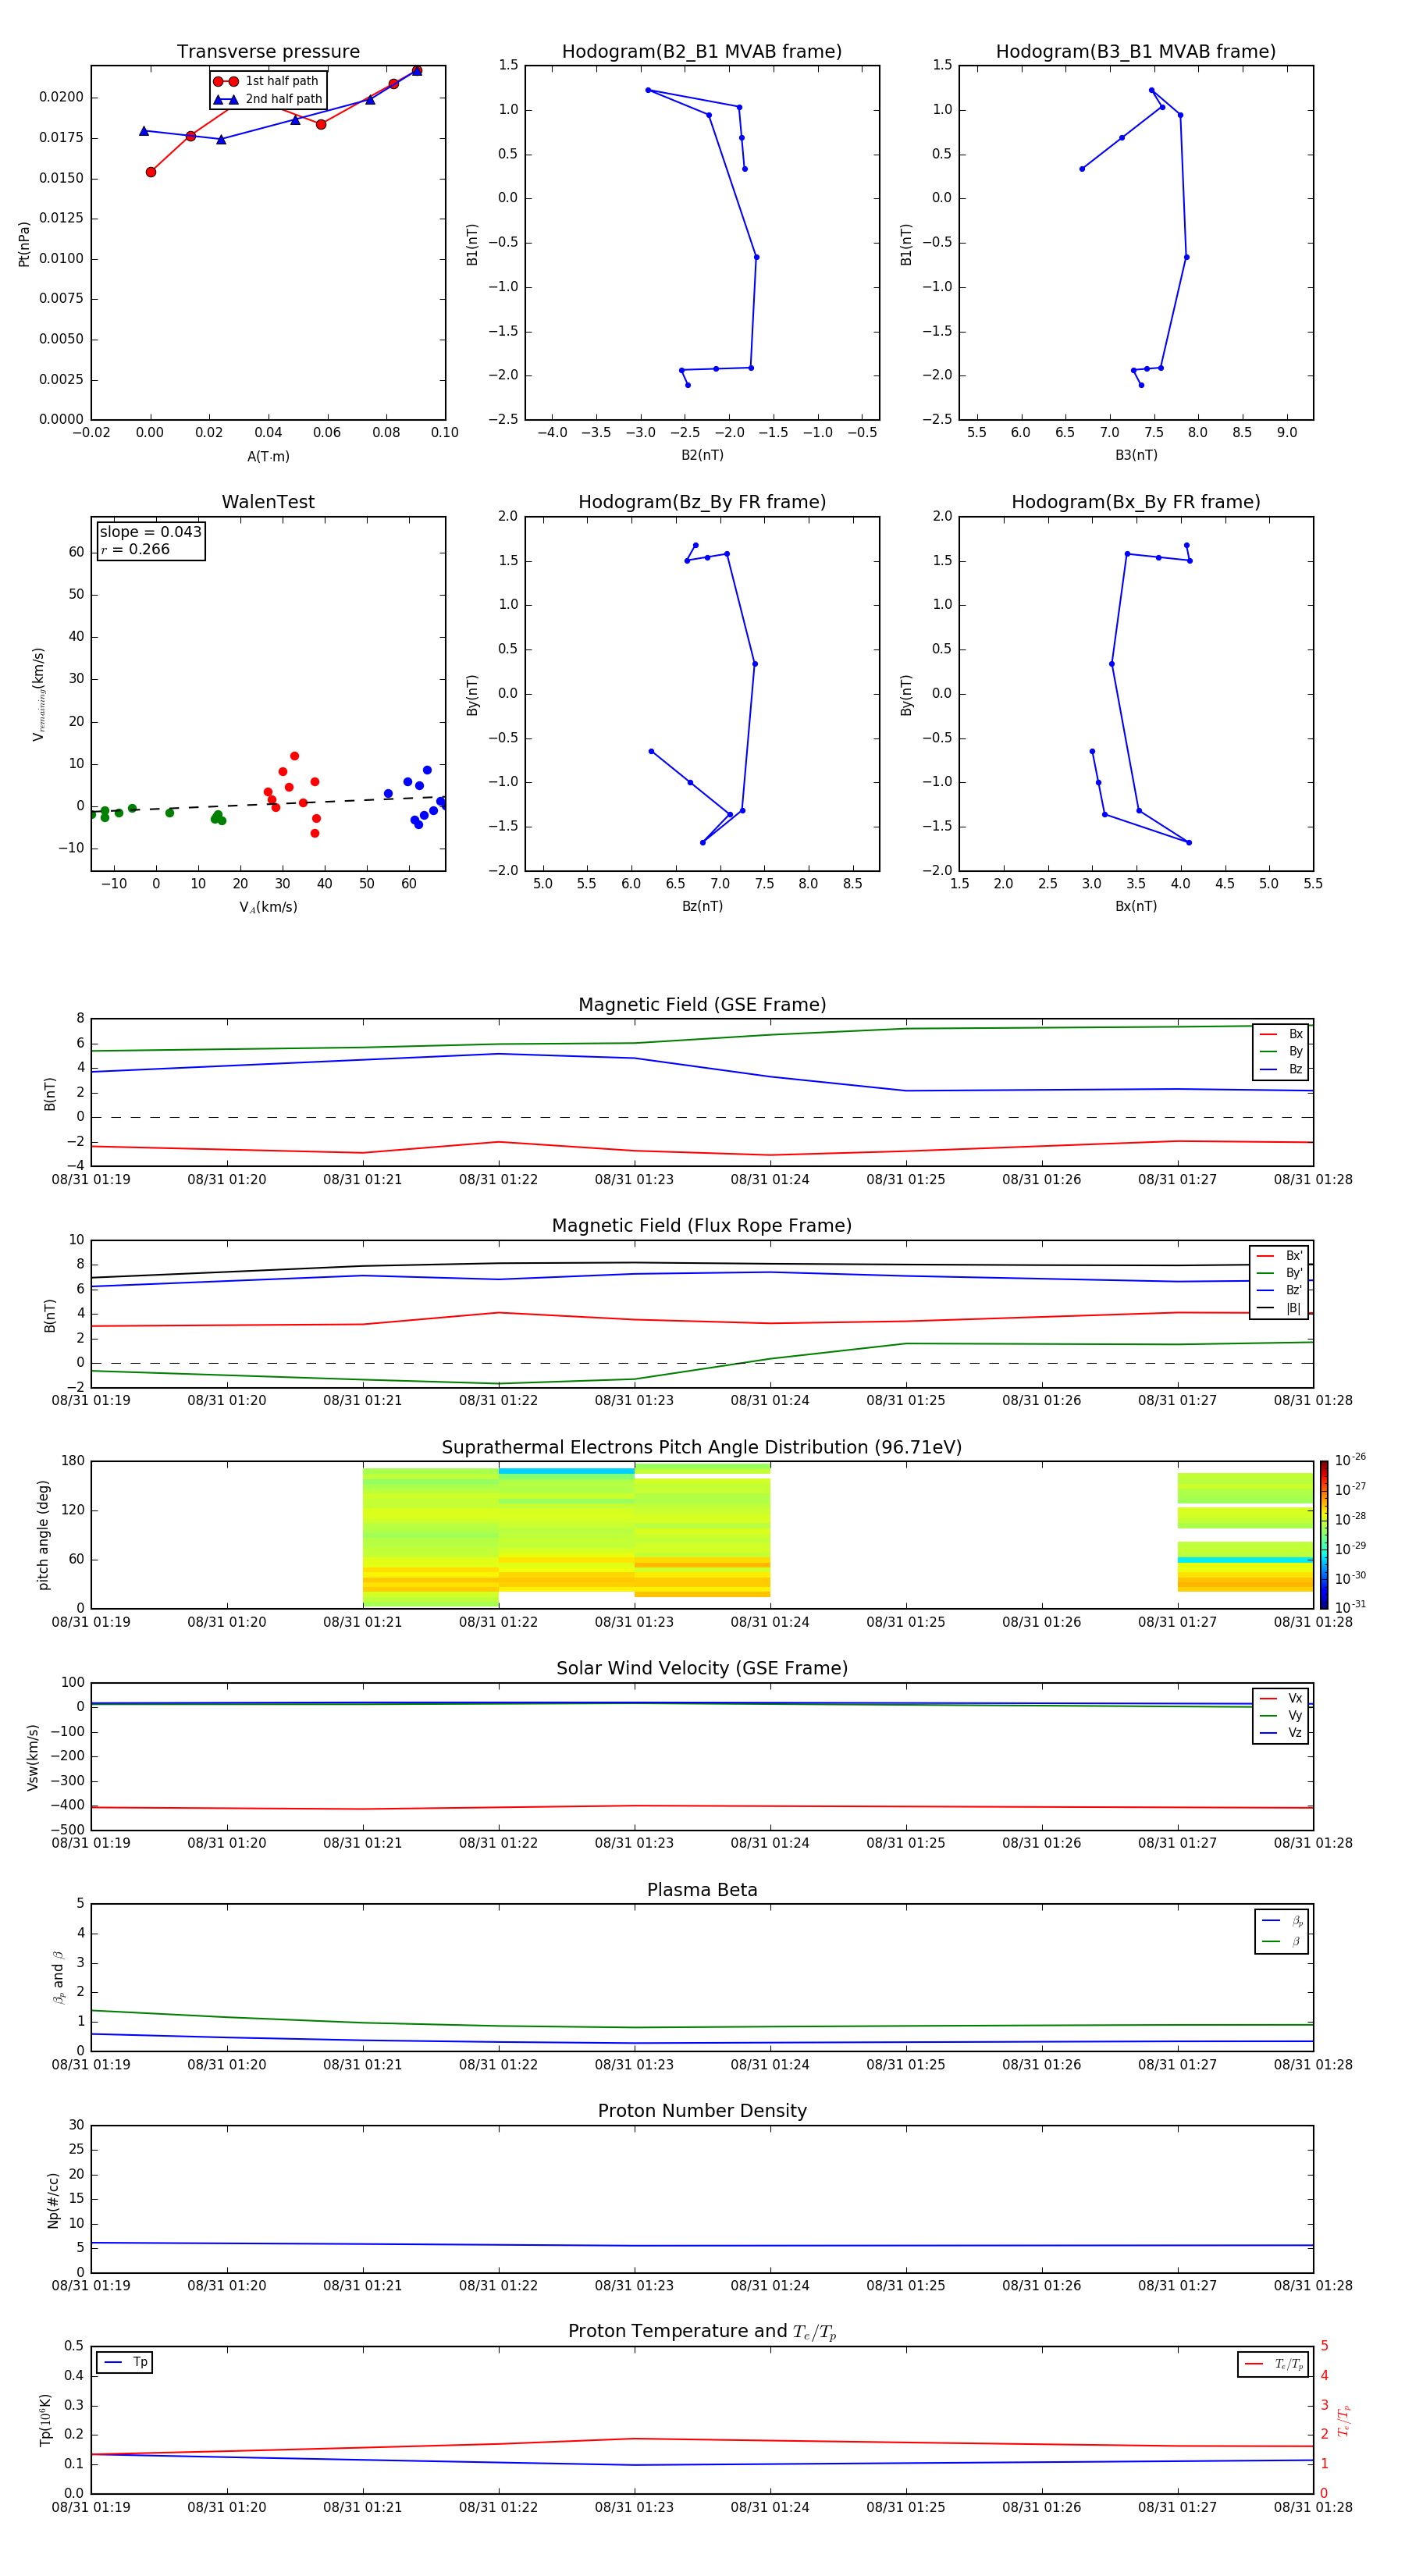This screenshot has height=2576, width=1405.
Task: Click the 'WalenTest' plot title
Action: tap(268, 502)
